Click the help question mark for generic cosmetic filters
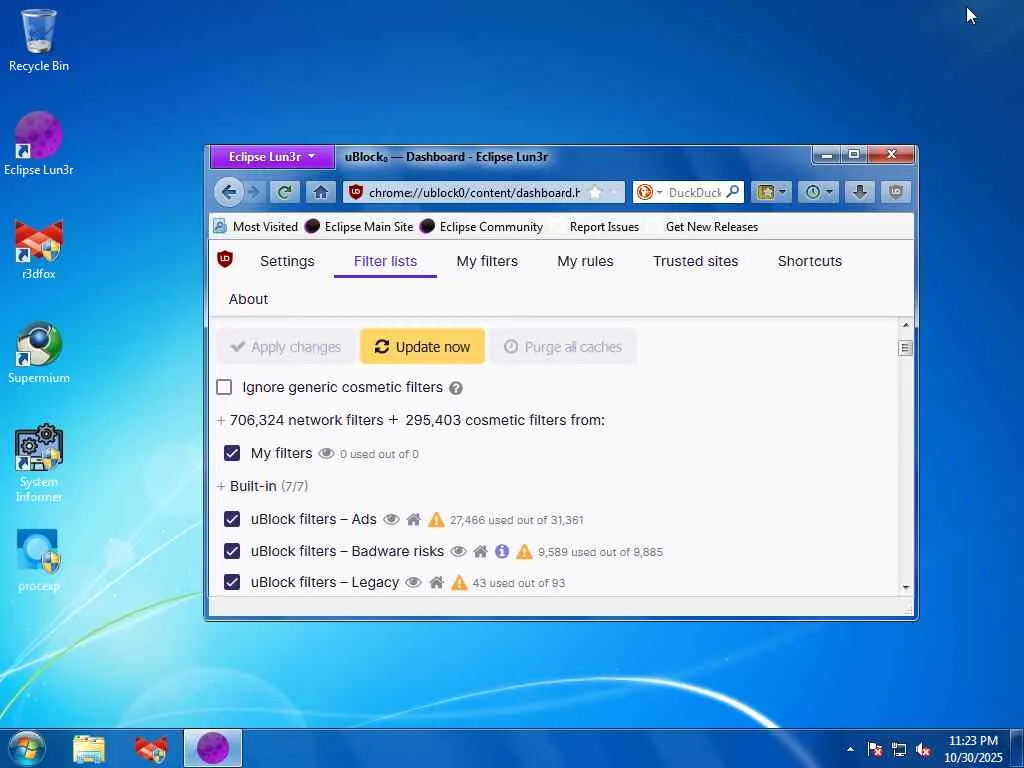The height and width of the screenshot is (768, 1024). tap(456, 388)
